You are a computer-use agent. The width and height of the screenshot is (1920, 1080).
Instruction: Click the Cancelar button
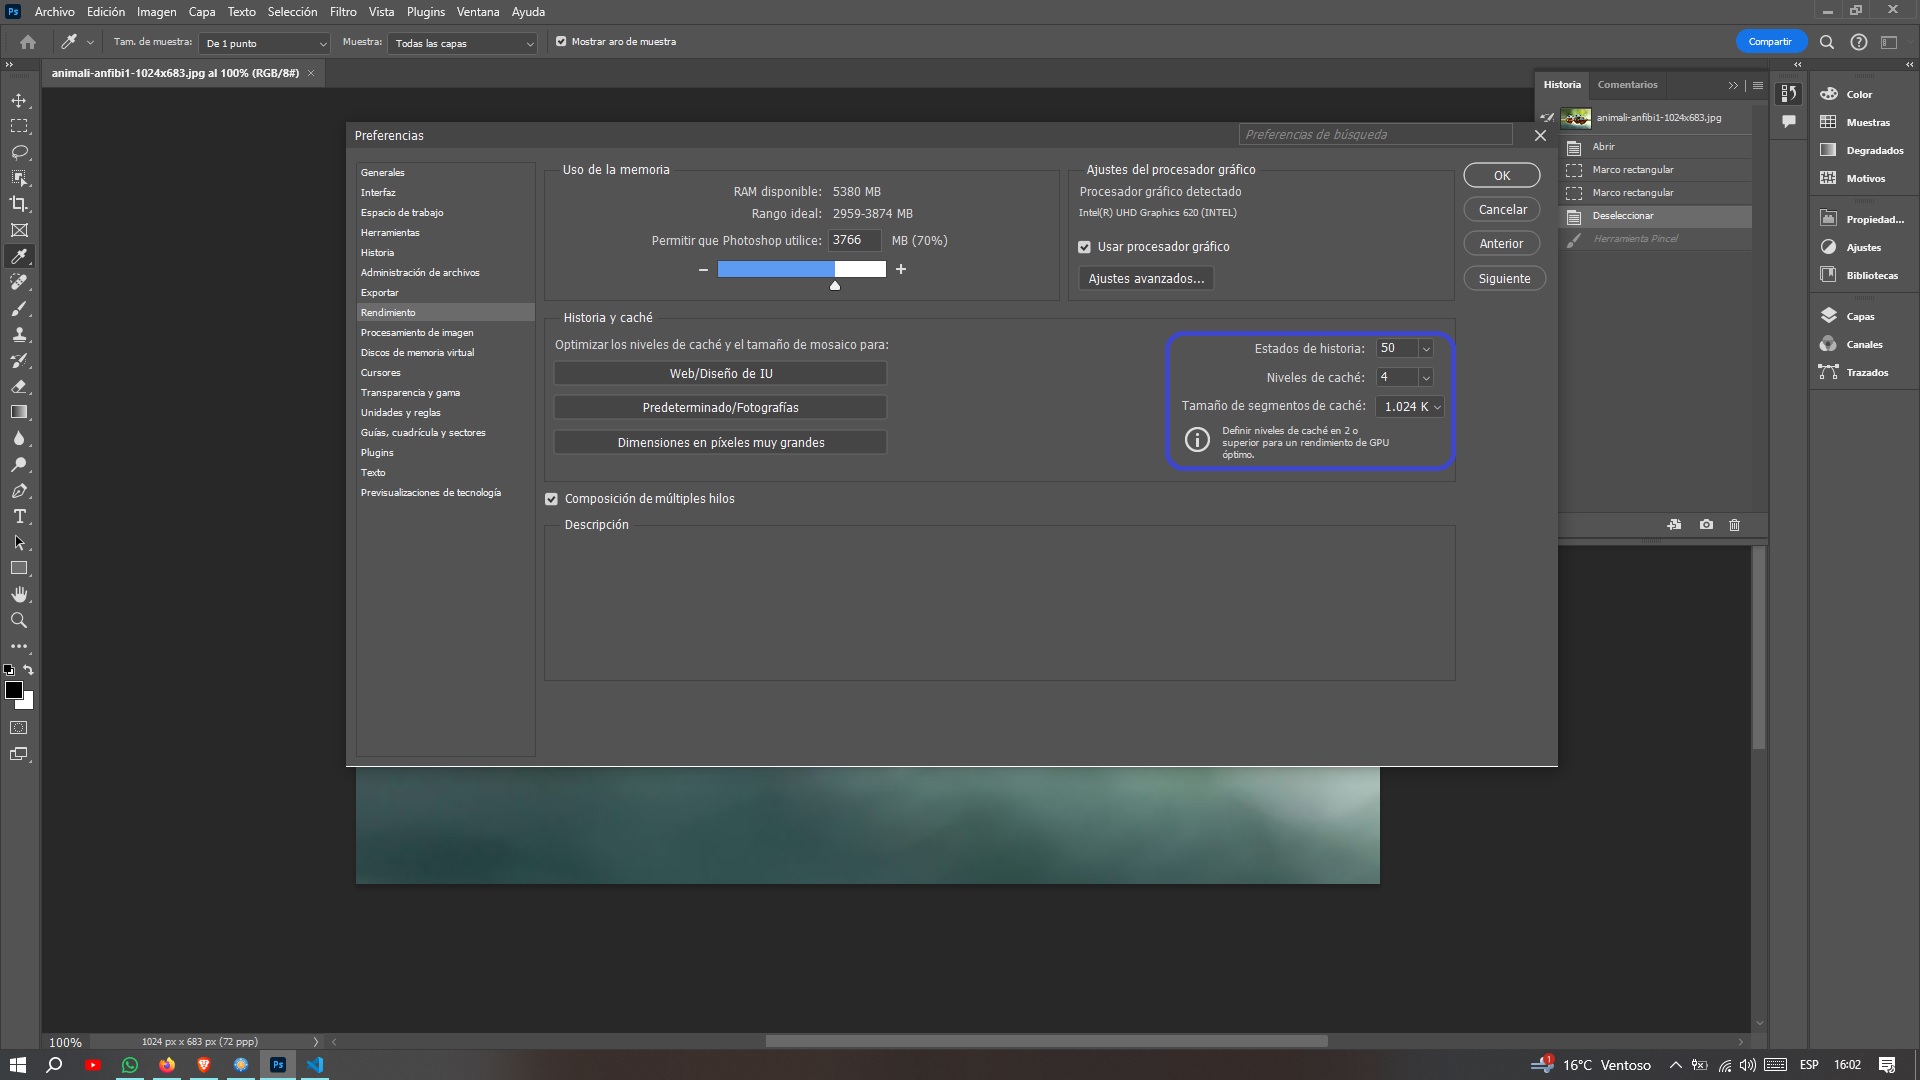click(x=1502, y=209)
